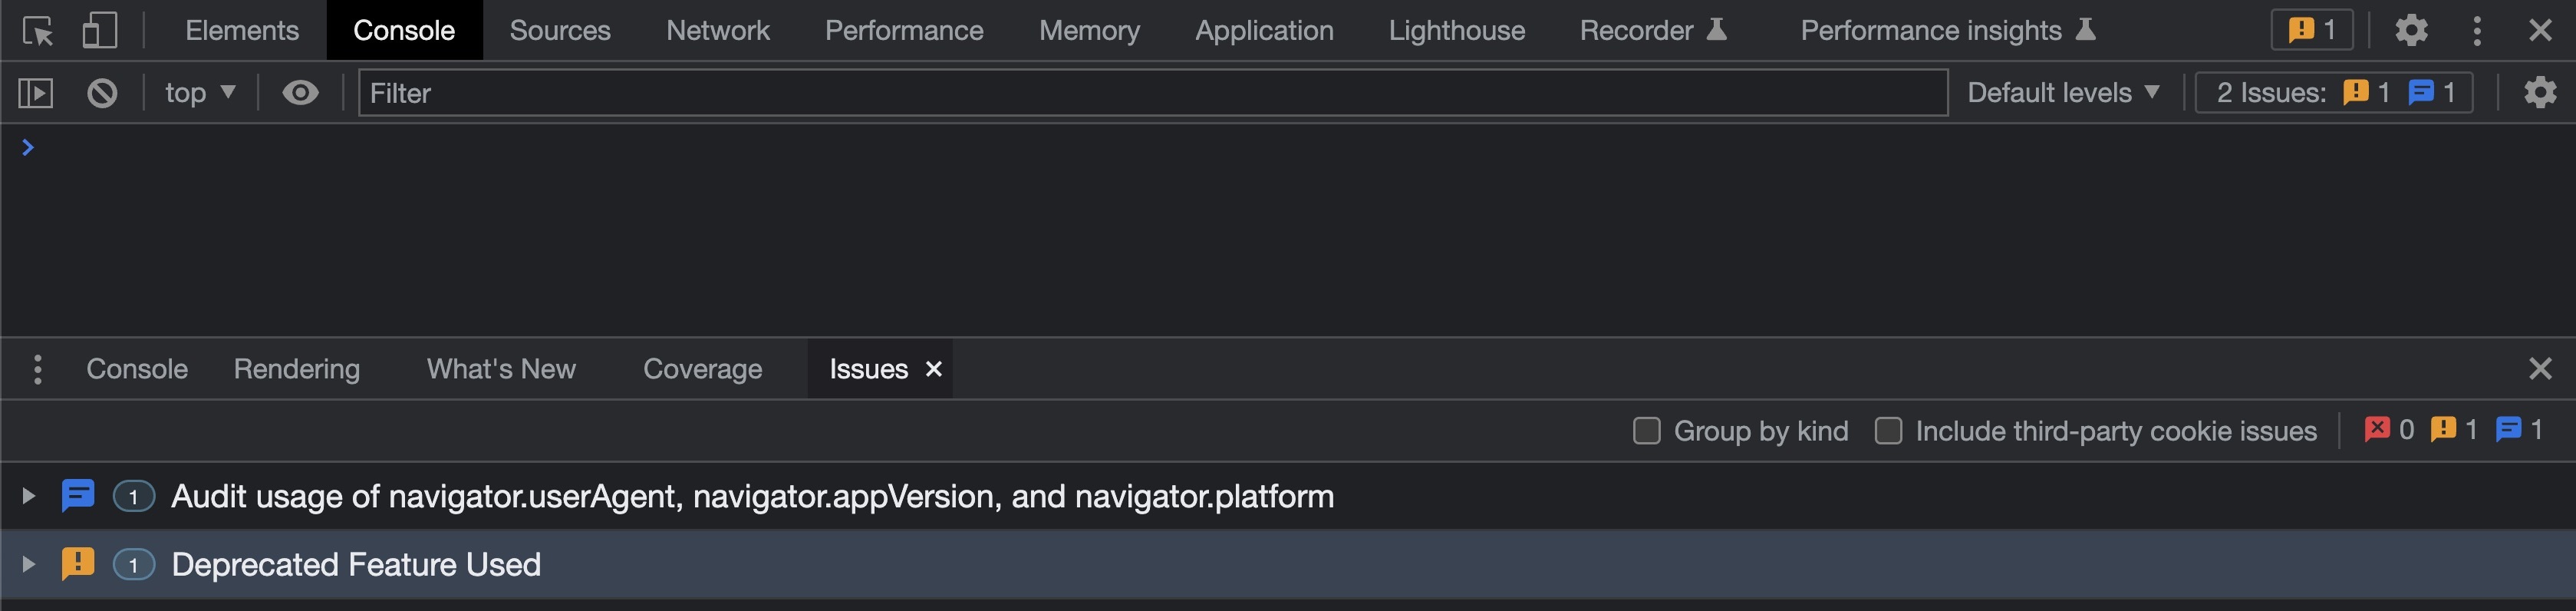The image size is (2576, 611).
Task: Click the warning badge in top bar
Action: click(2312, 31)
